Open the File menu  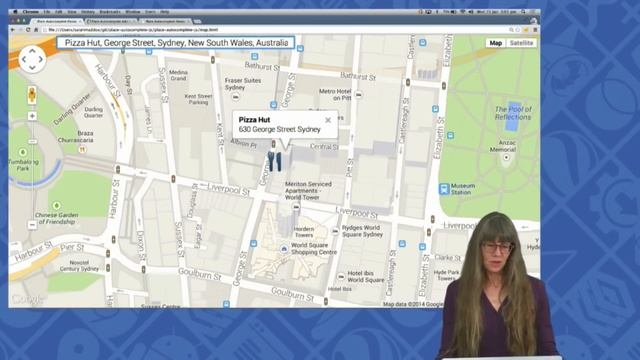pyautogui.click(x=47, y=12)
